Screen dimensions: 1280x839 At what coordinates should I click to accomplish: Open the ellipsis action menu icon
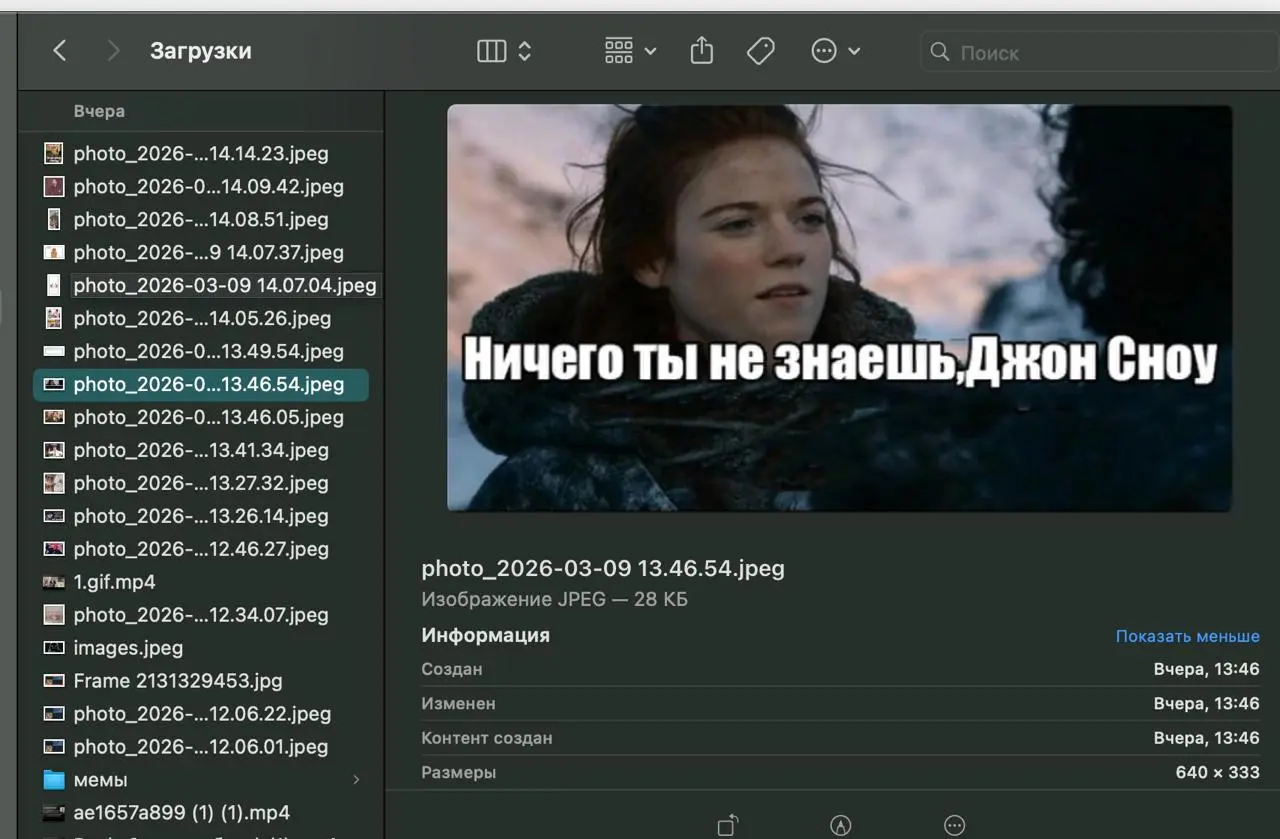pyautogui.click(x=824, y=51)
